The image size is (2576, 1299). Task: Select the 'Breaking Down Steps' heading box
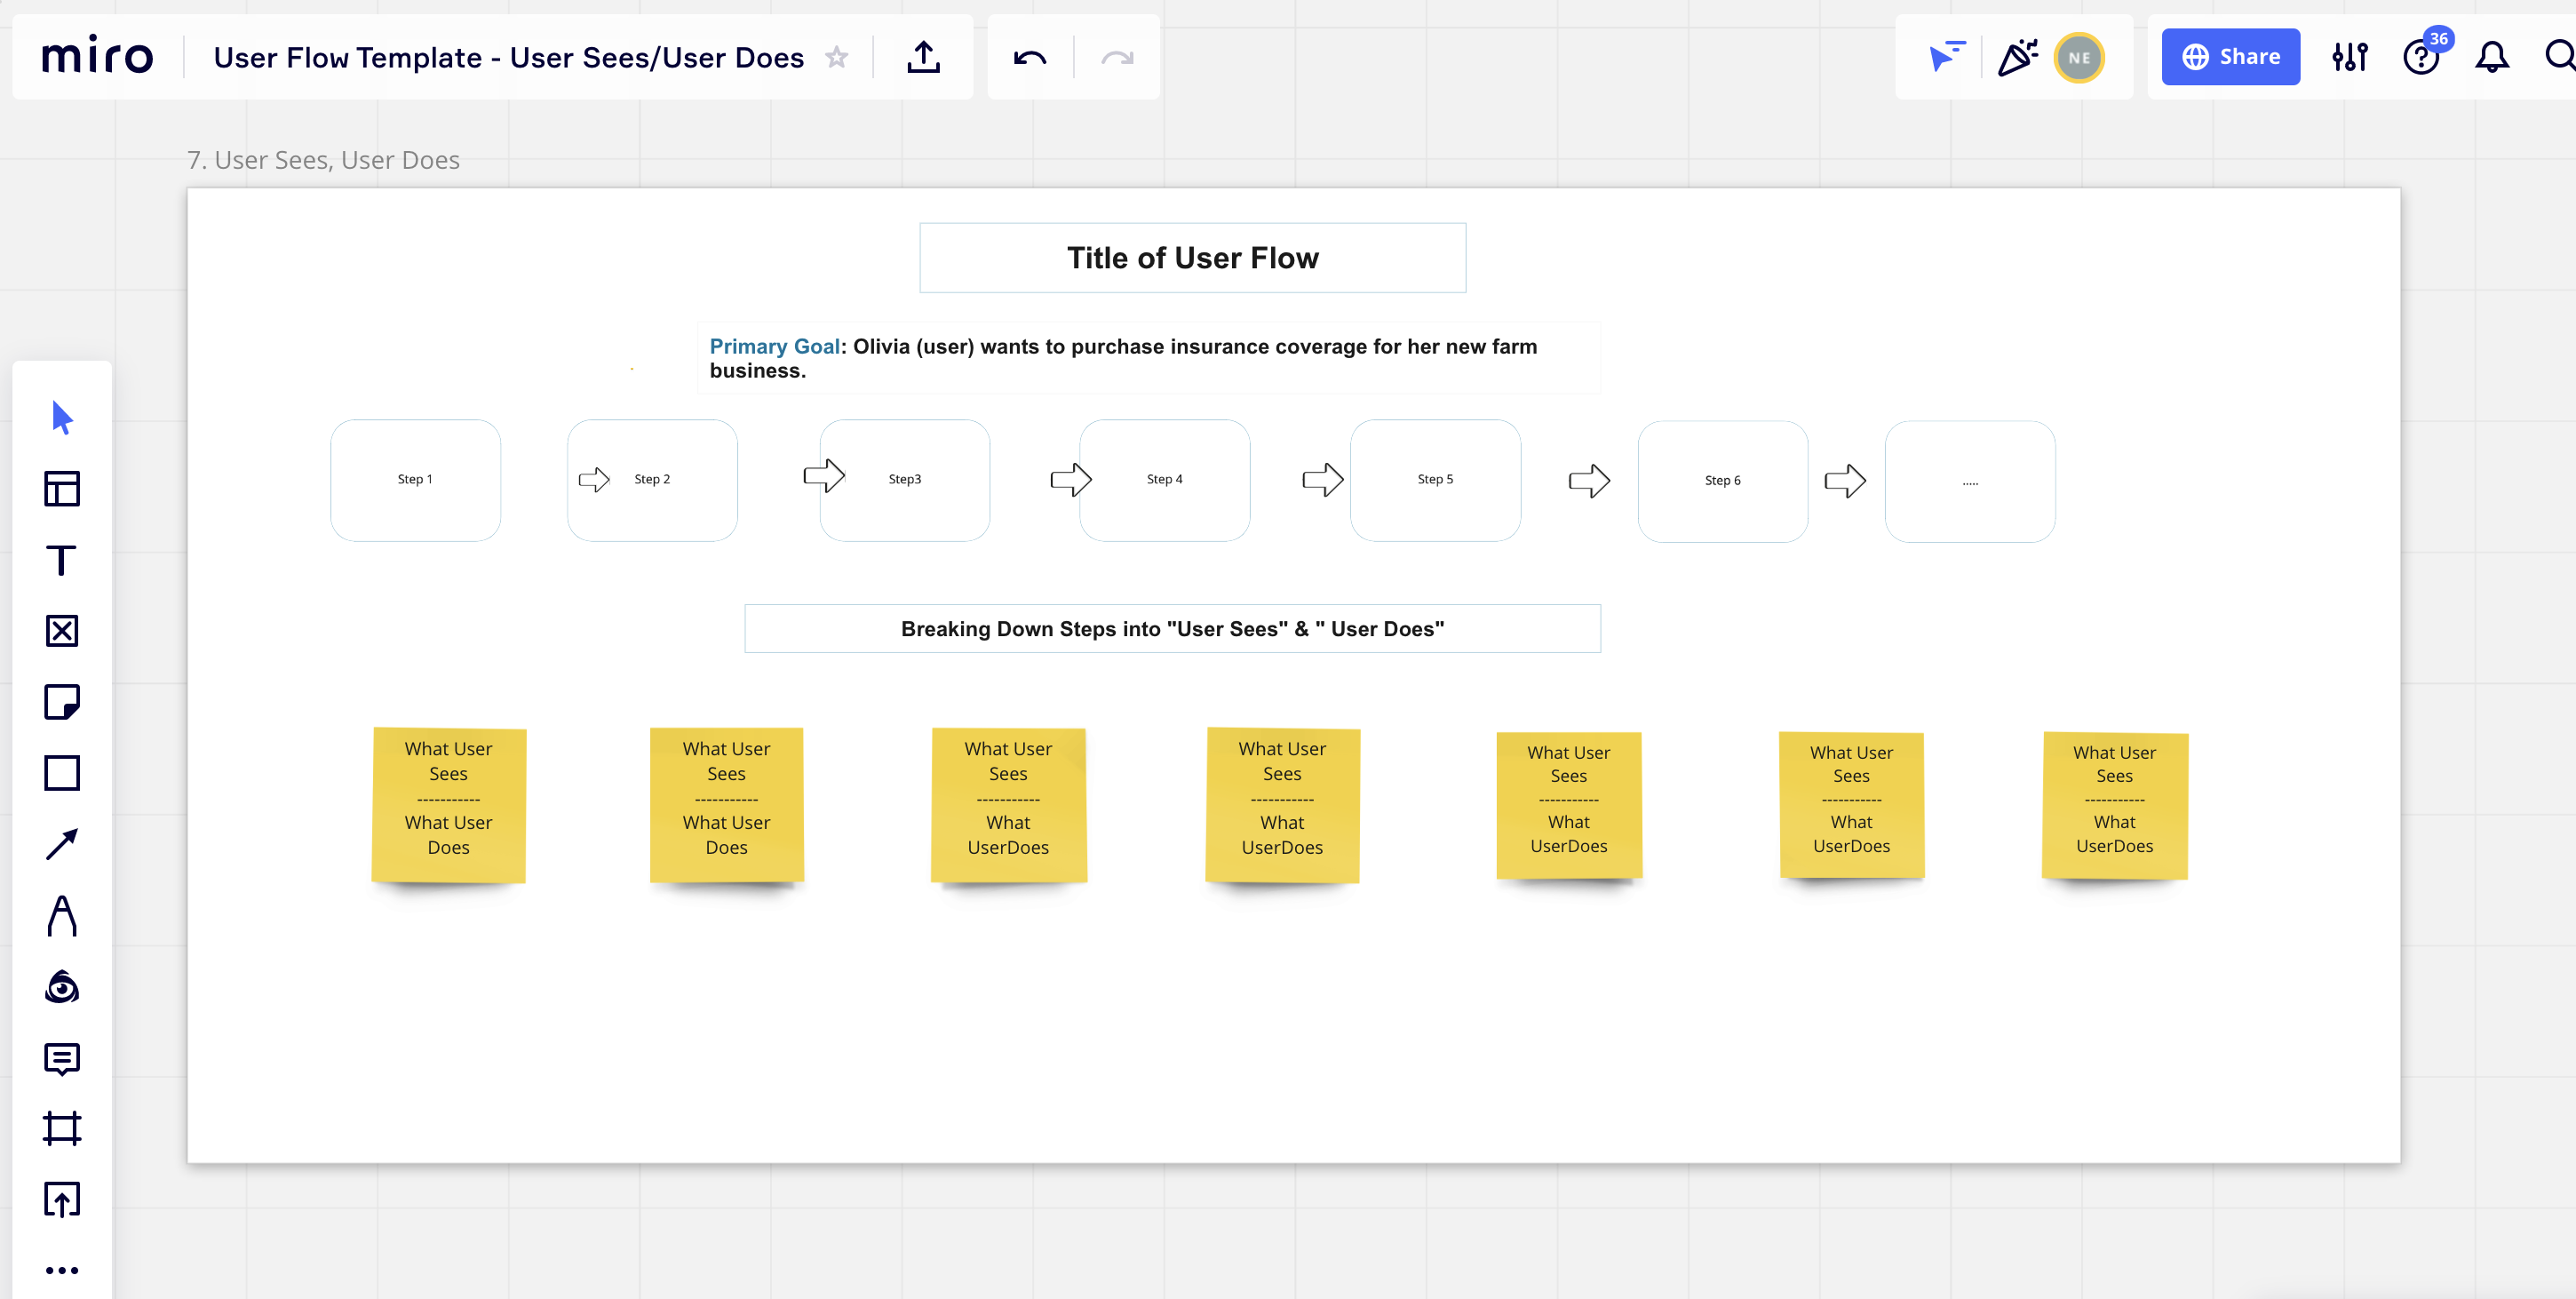pos(1172,628)
